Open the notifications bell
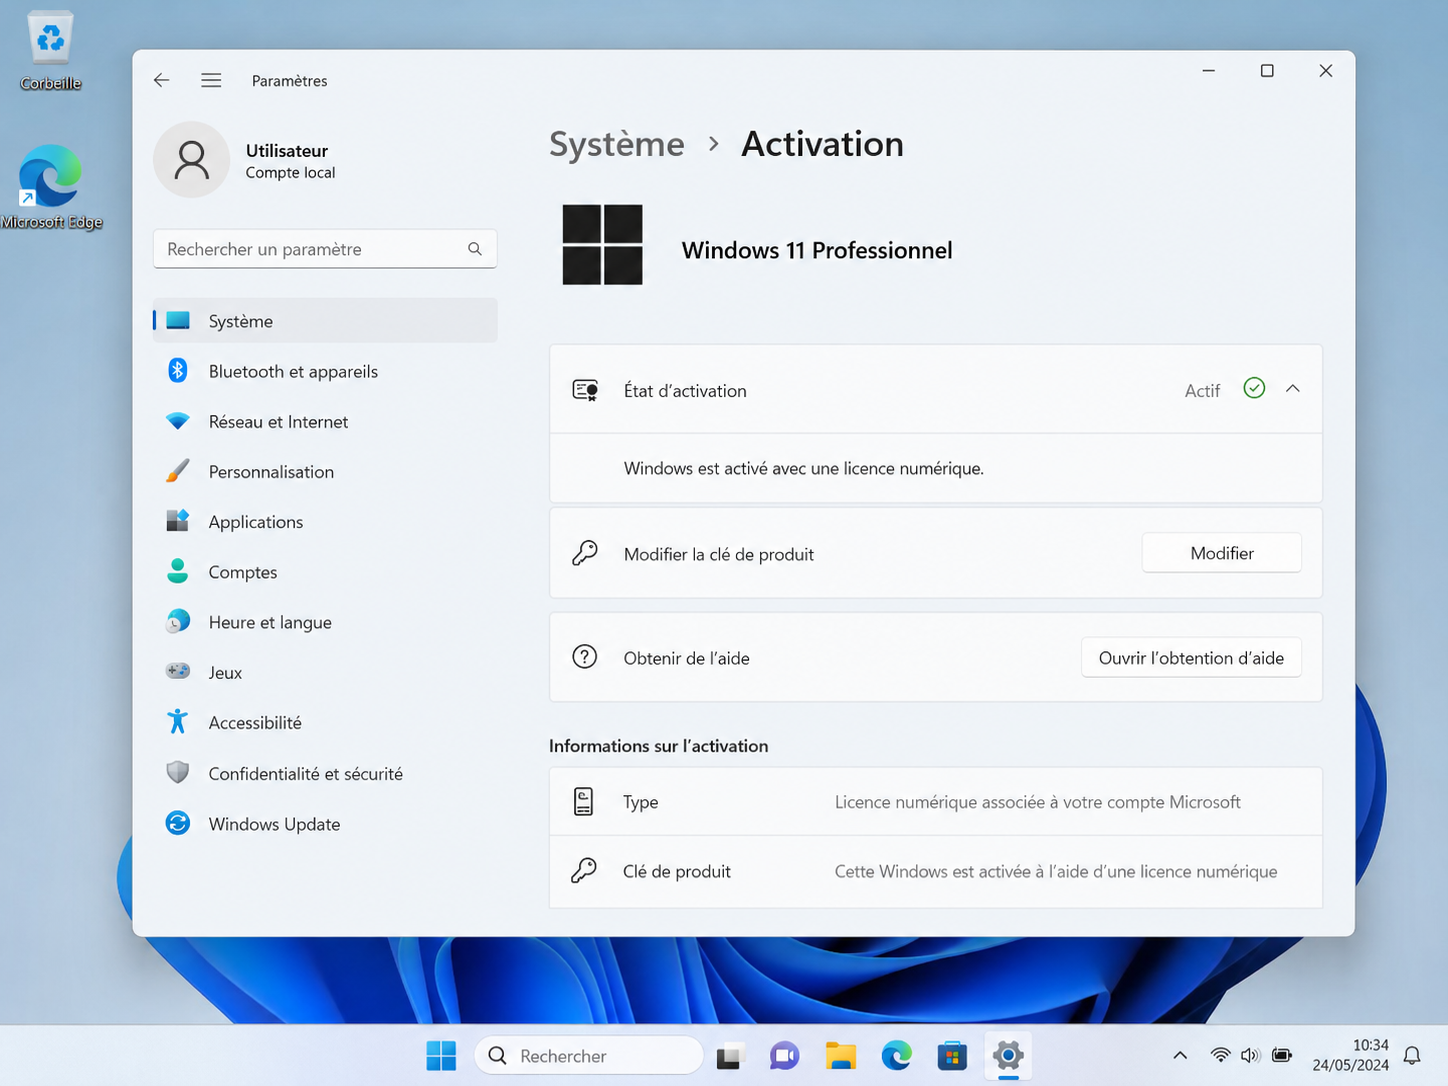Image resolution: width=1448 pixels, height=1086 pixels. click(1412, 1055)
